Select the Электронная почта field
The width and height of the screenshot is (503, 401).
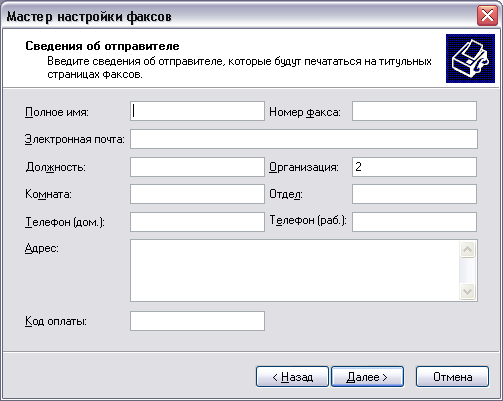click(304, 139)
